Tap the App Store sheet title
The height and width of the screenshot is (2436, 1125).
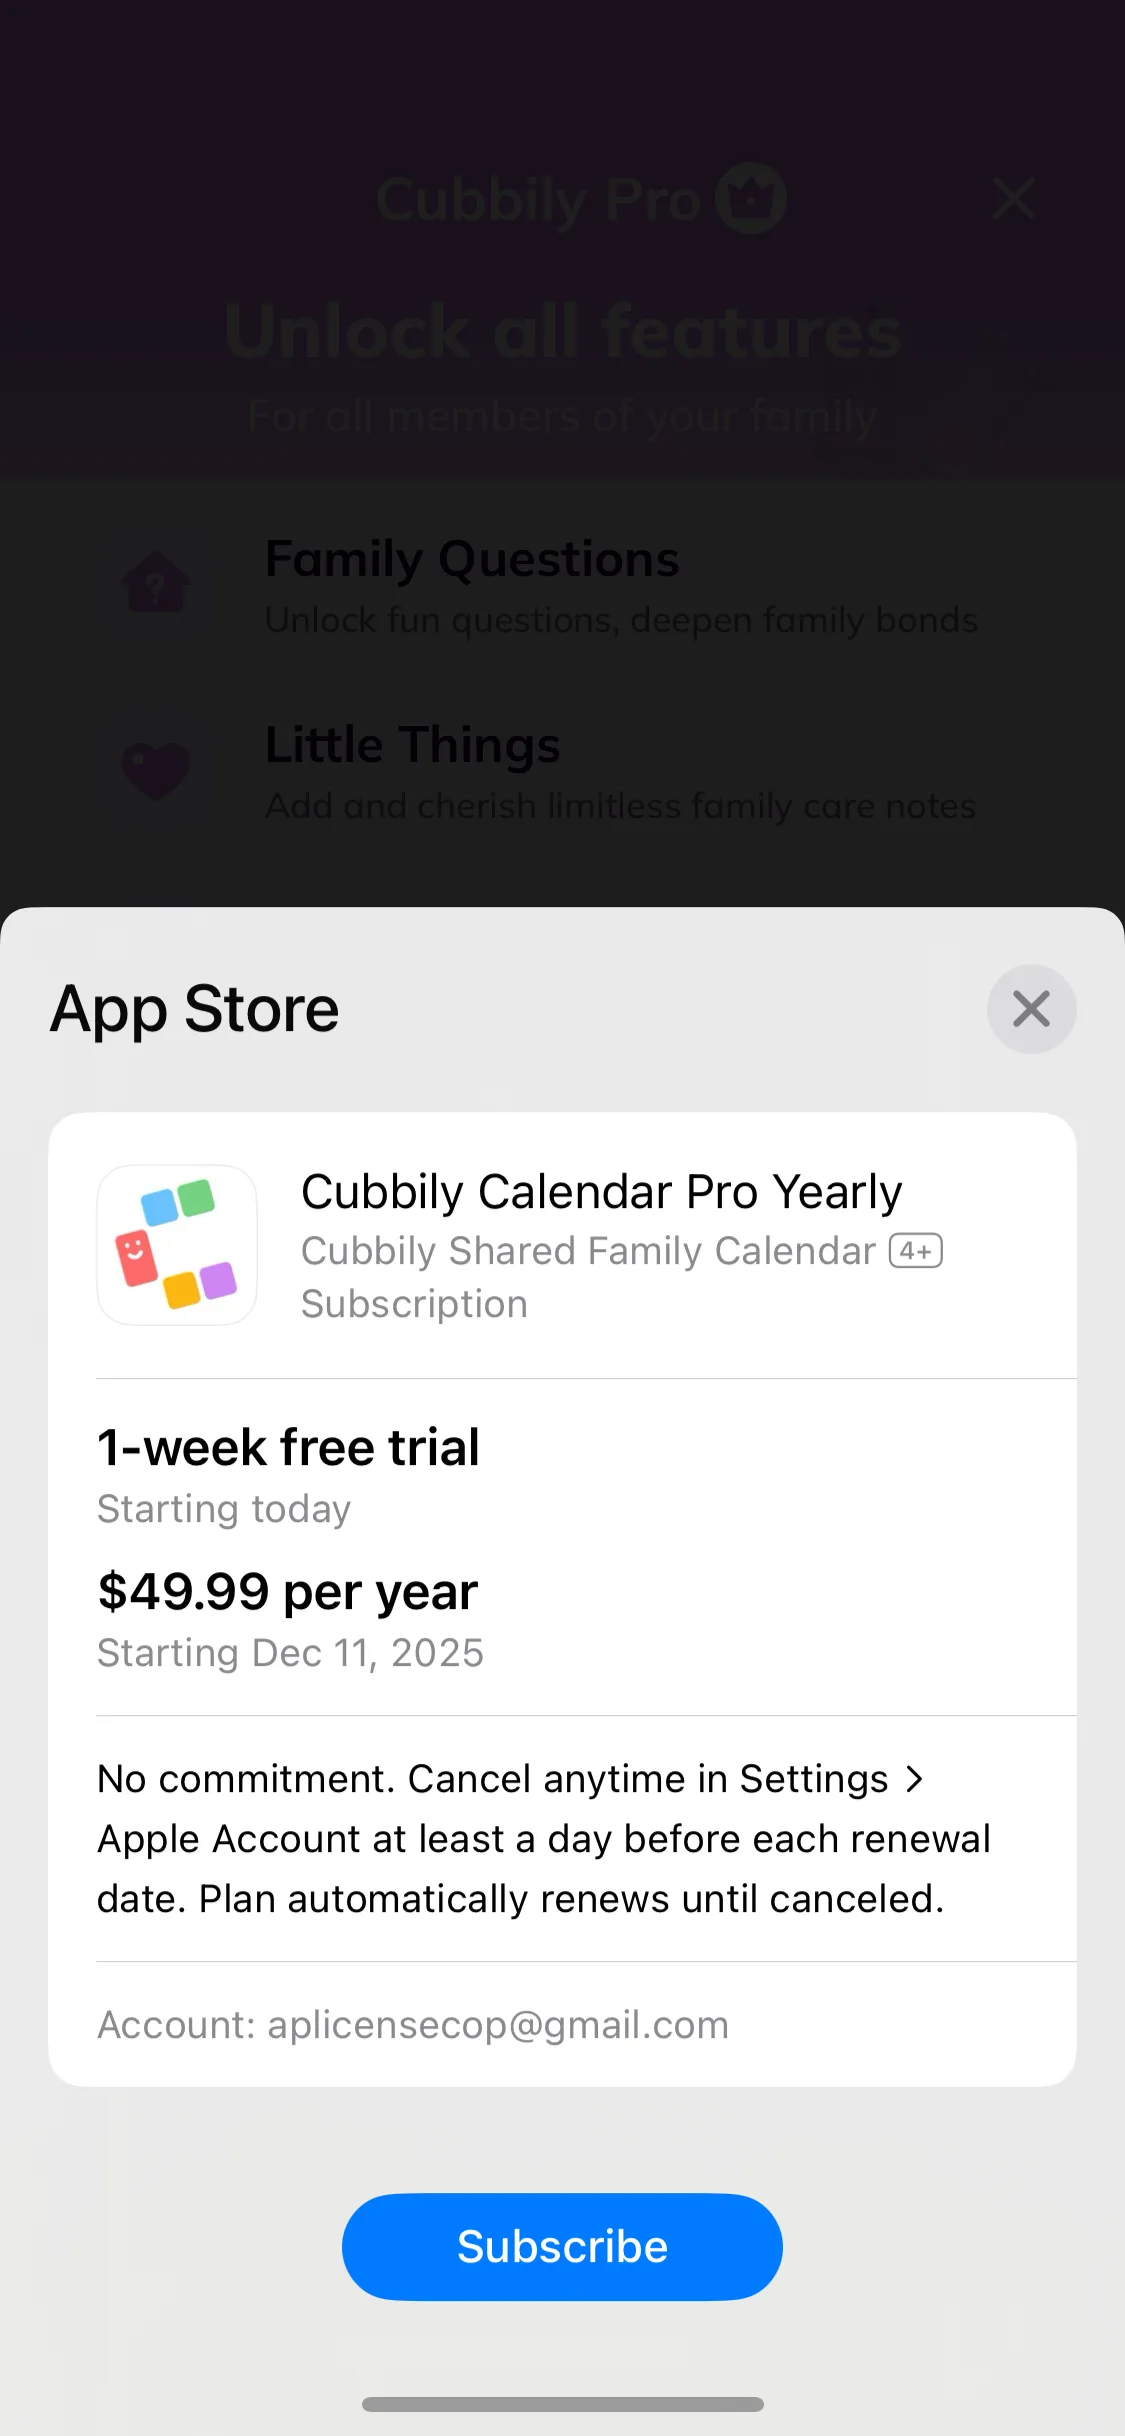pos(195,1009)
